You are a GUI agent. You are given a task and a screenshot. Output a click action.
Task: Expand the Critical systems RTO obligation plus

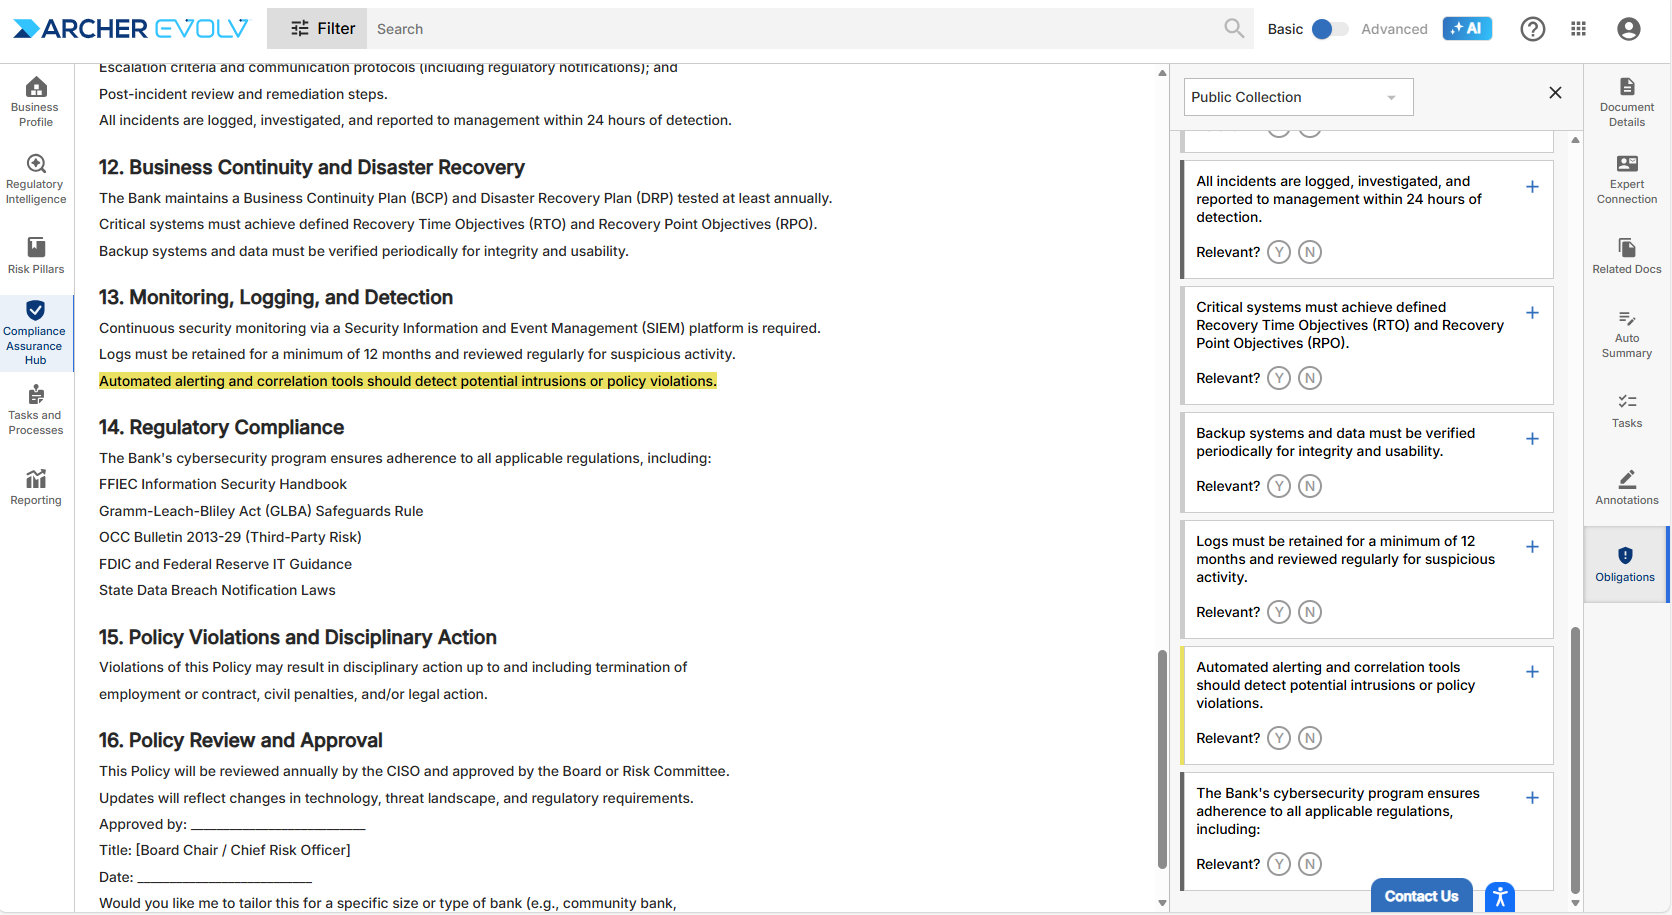tap(1531, 313)
